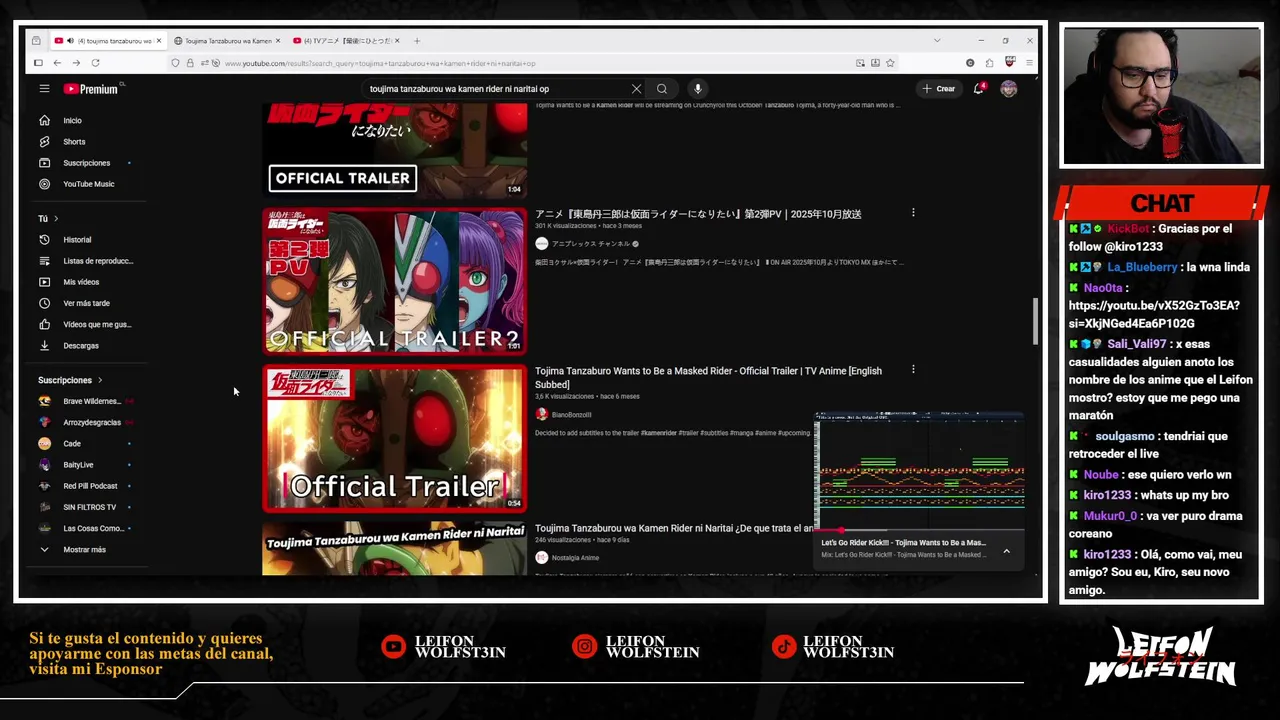The image size is (1280, 720).
Task: Clear the YouTube search box text
Action: 636,89
